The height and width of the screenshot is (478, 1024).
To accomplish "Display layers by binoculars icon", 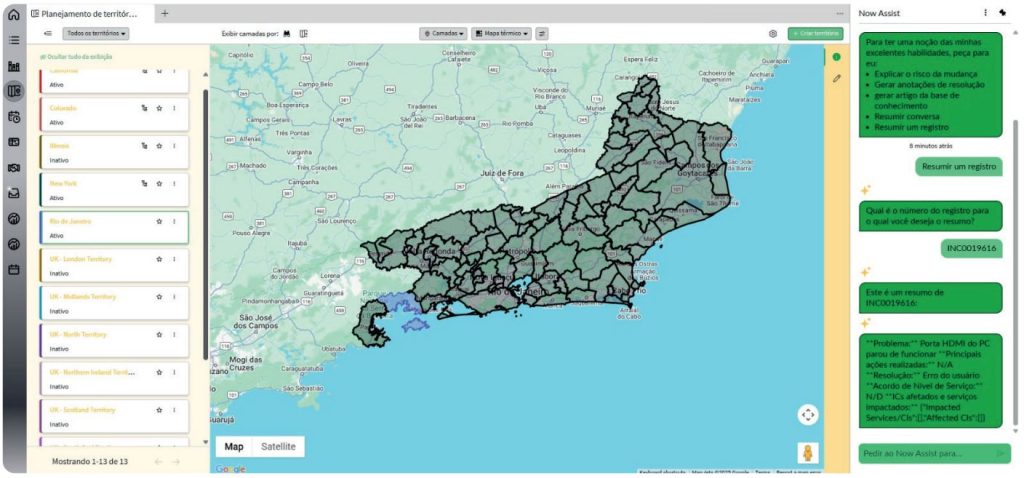I will 287,33.
